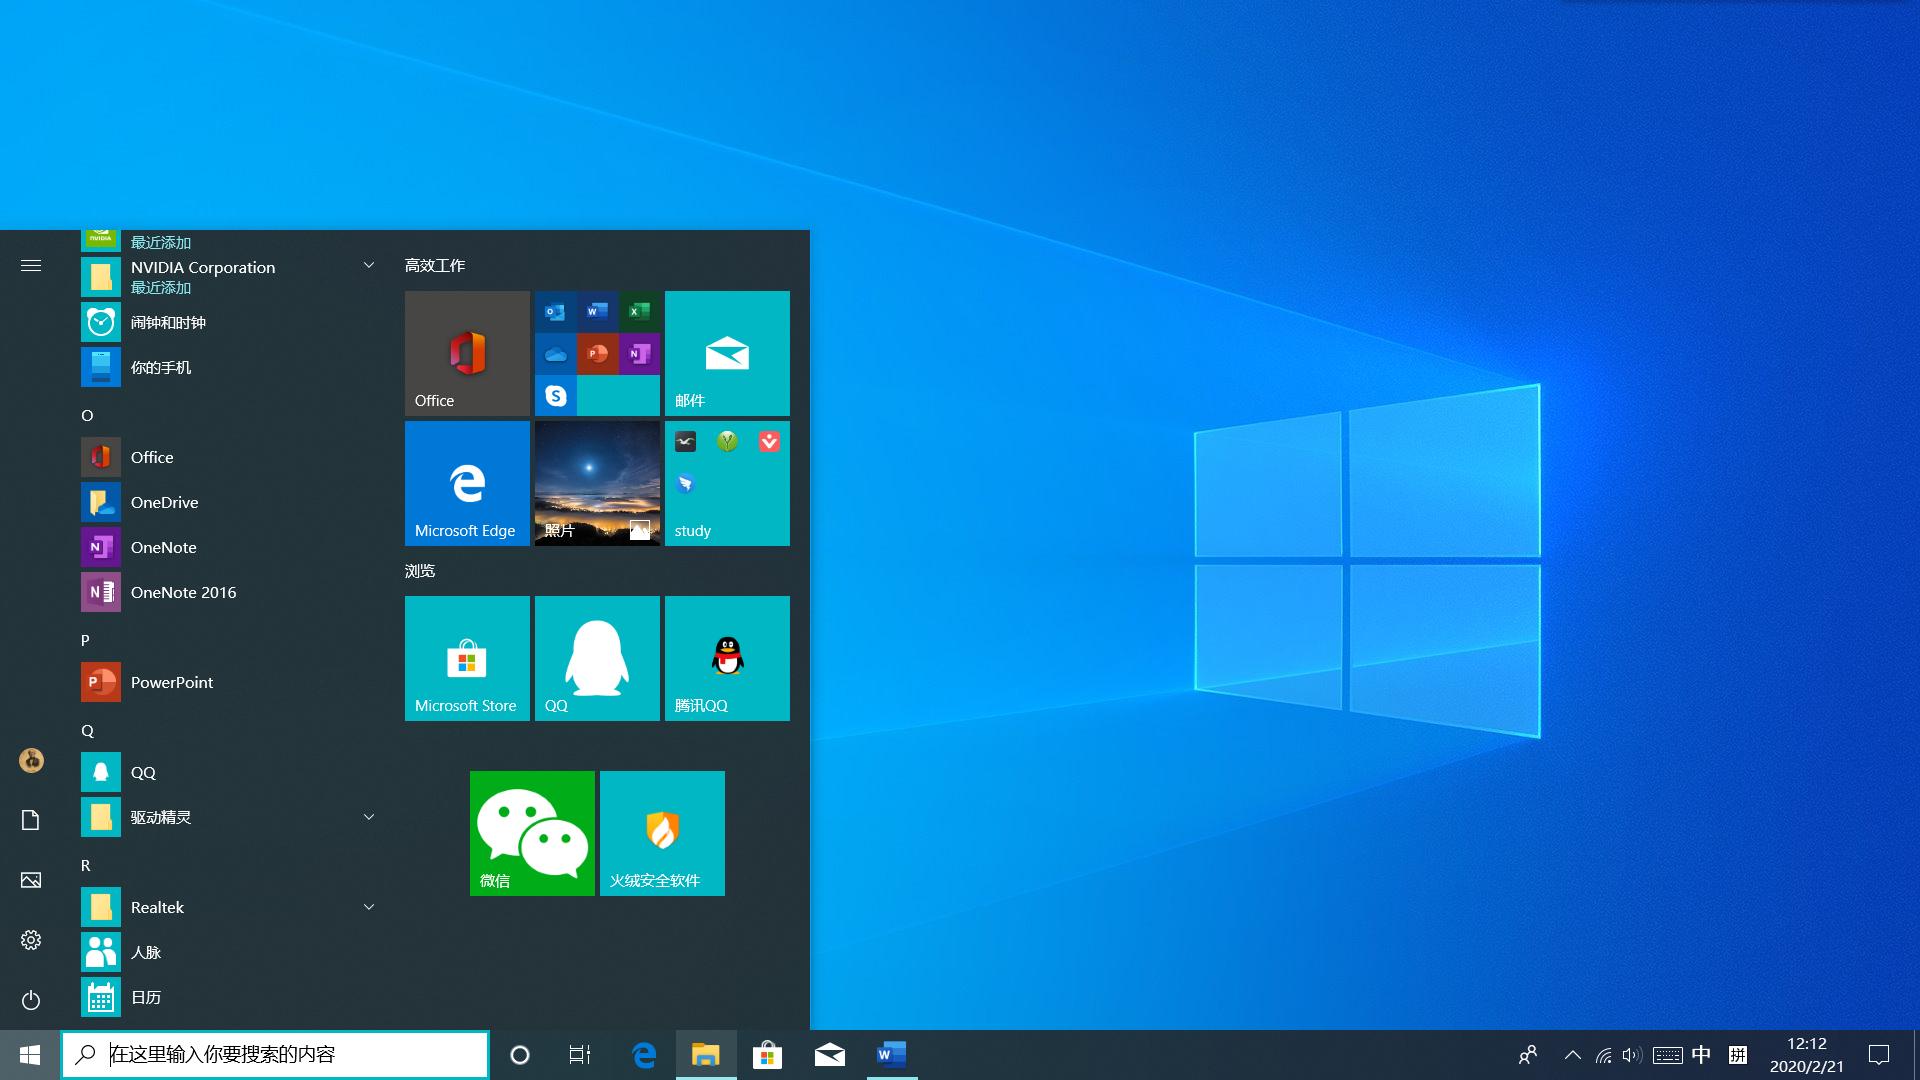
Task: Open the 火绒安全软件 tile
Action: 661,832
